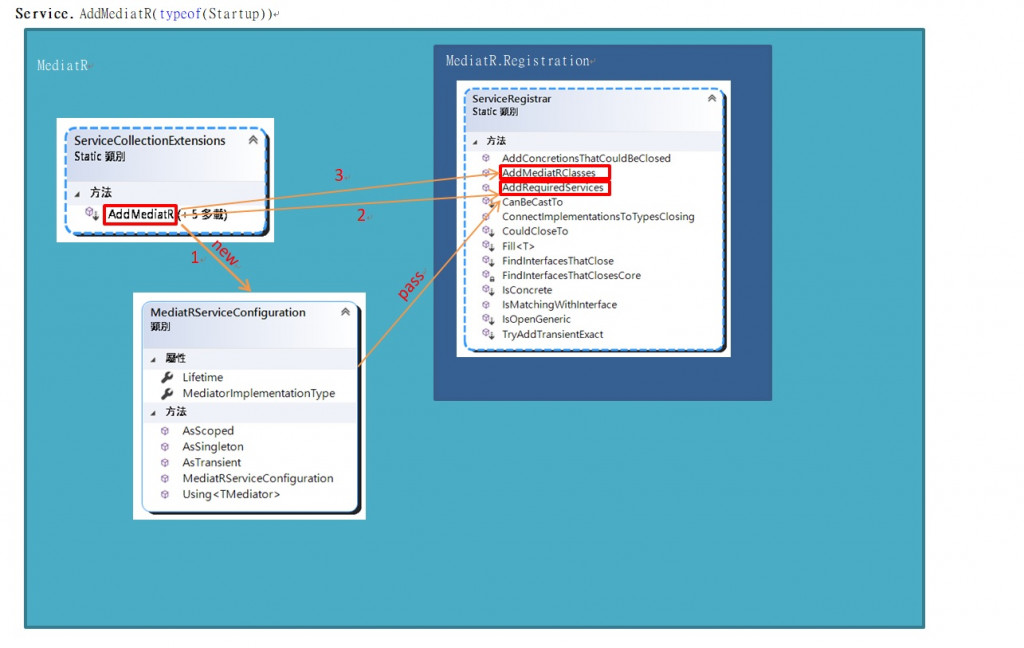This screenshot has width=1024, height=648.
Task: Click icon beside FindInterfacesThatClosesCore
Action: click(x=488, y=275)
